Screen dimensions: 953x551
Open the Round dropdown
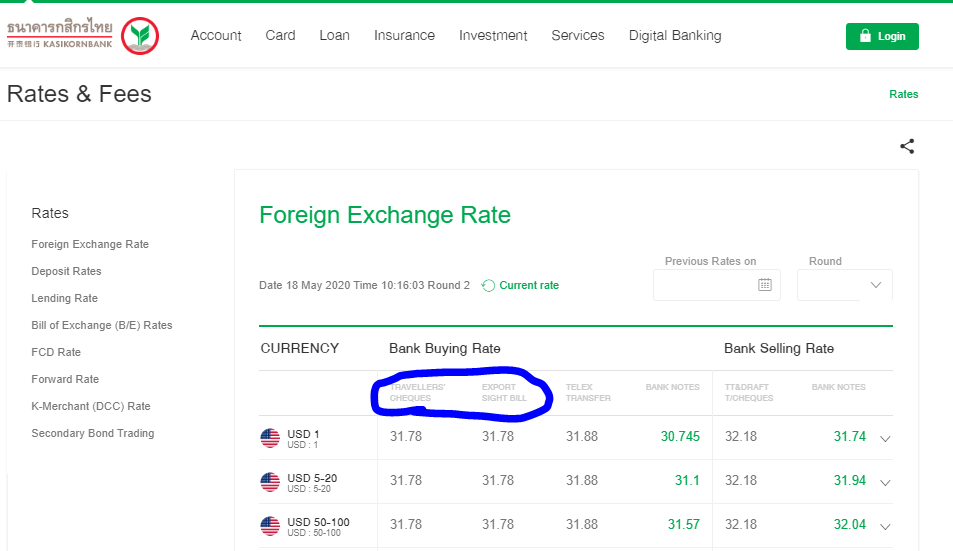[844, 285]
